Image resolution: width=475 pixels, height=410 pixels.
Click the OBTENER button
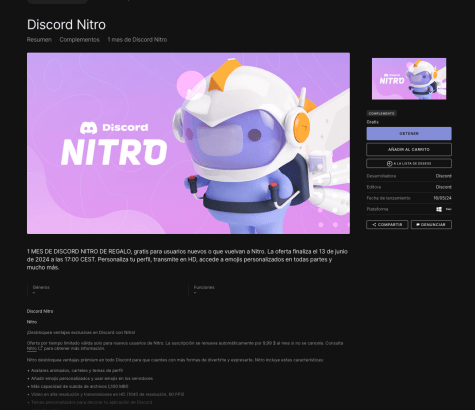coord(409,133)
